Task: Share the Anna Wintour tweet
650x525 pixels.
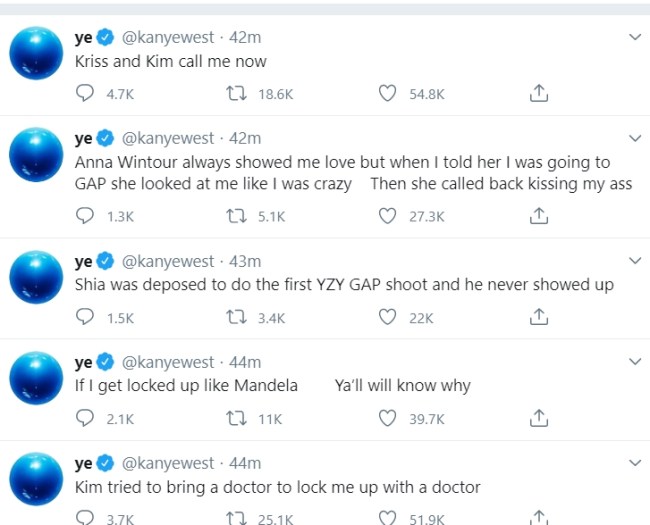Action: [538, 216]
